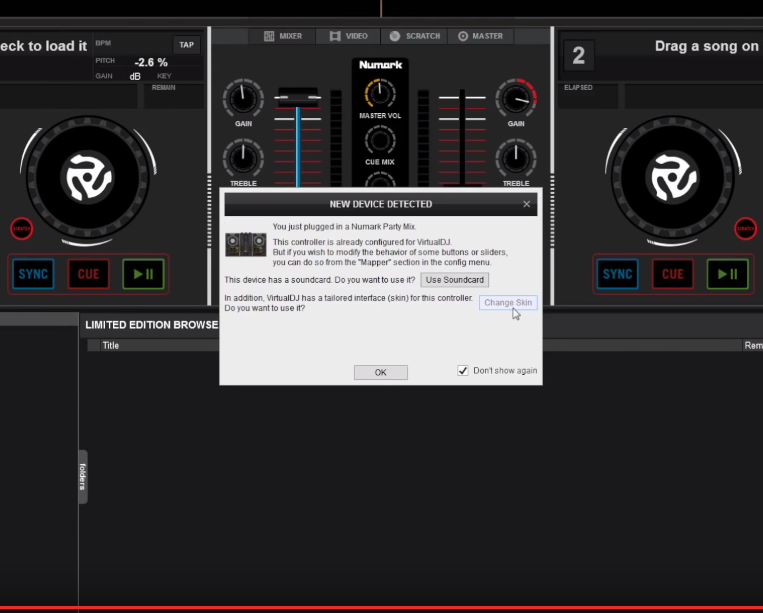Click the REMAIN time label

point(164,88)
